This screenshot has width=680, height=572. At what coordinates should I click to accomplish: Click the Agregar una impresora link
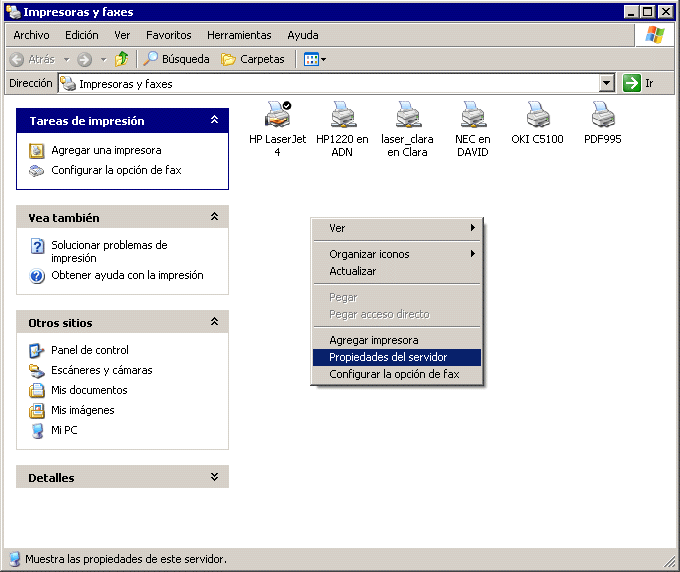click(x=106, y=150)
